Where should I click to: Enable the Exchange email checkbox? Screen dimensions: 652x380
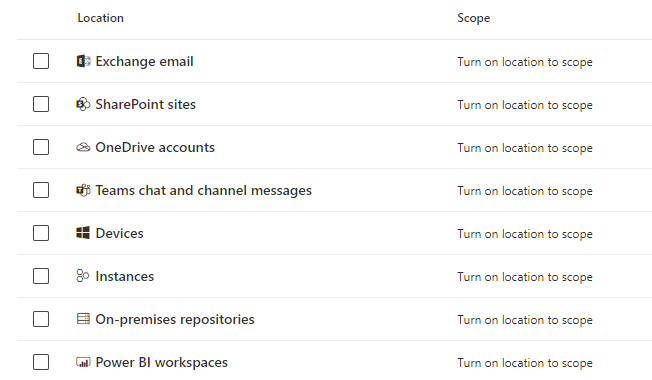pos(41,61)
